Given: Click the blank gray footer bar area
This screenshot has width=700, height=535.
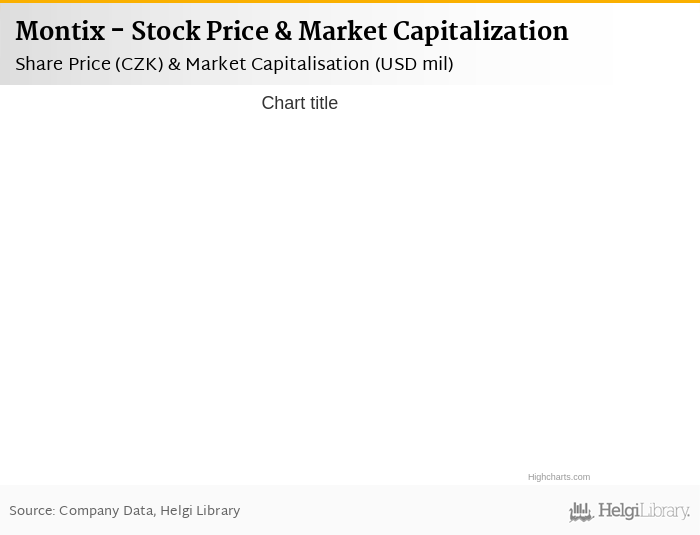Looking at the screenshot, I should click(400, 511).
